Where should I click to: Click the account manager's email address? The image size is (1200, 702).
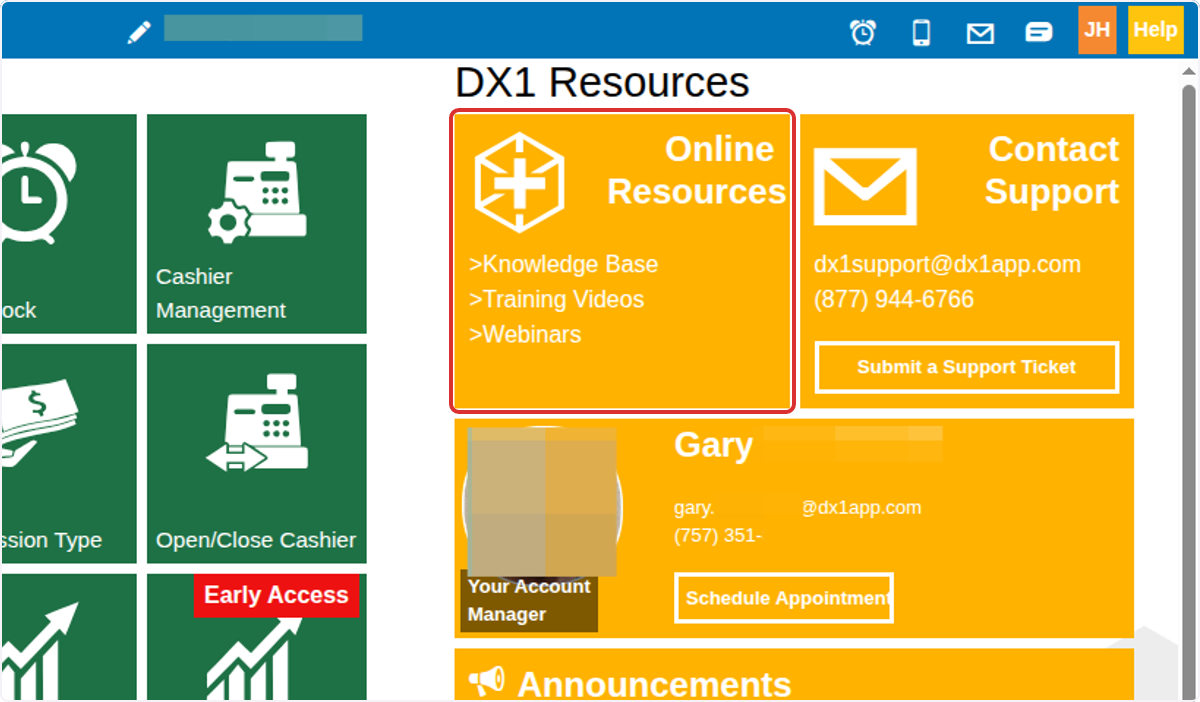tap(798, 508)
